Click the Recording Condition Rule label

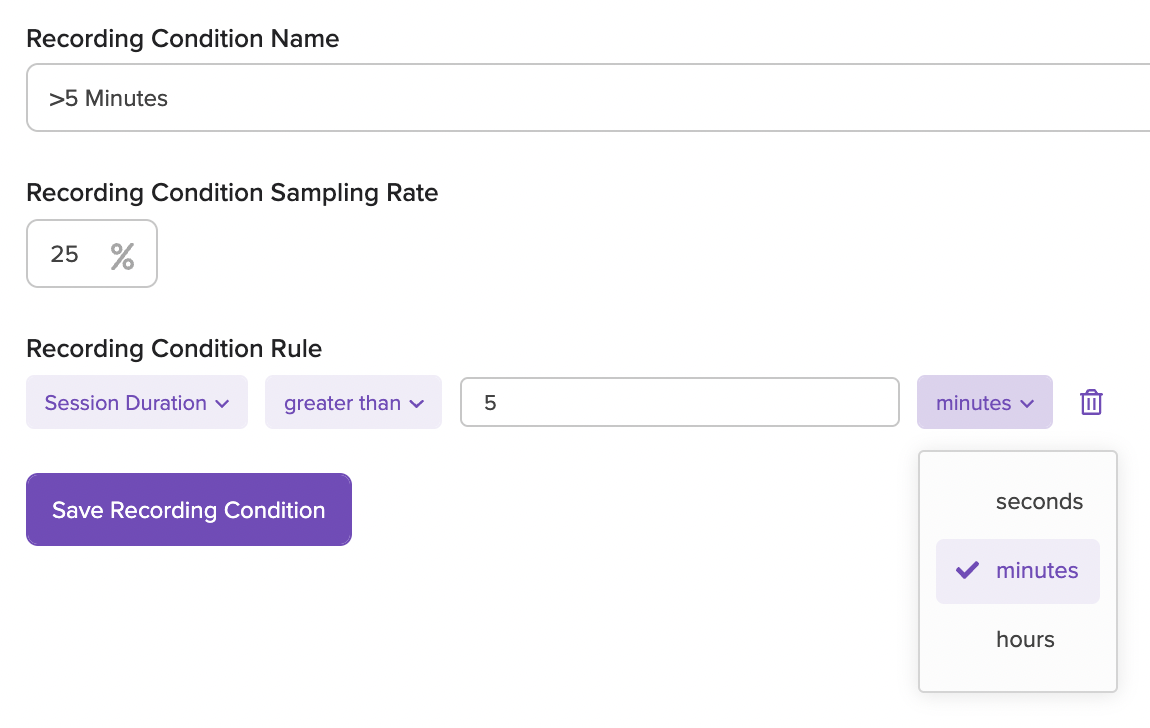pos(174,349)
